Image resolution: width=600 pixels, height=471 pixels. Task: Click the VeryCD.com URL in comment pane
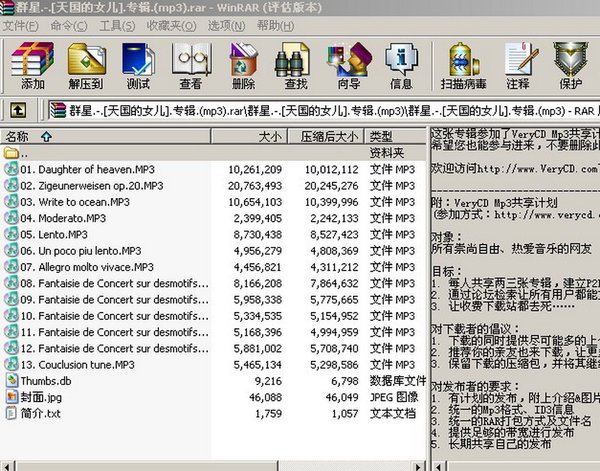[x=537, y=168]
